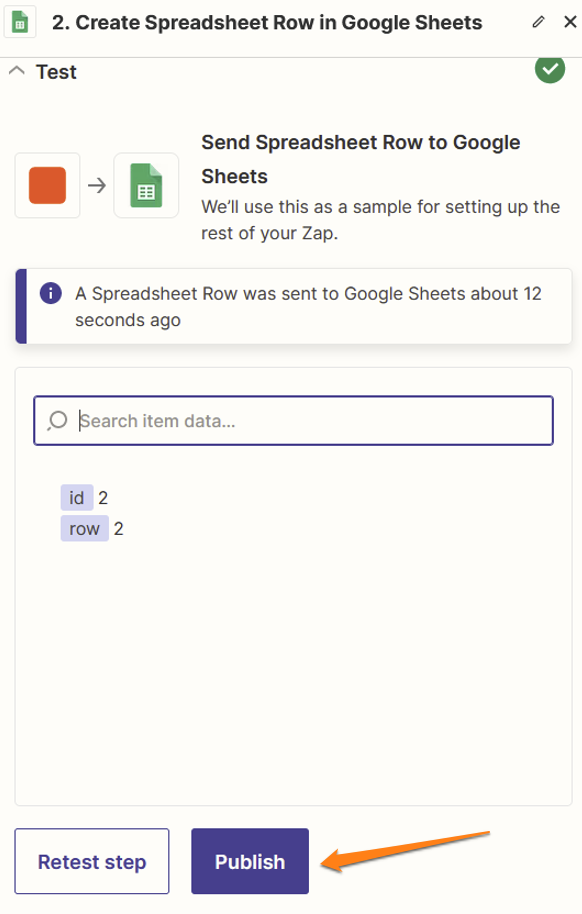
Task: Click the green test success checkmark
Action: tap(550, 69)
